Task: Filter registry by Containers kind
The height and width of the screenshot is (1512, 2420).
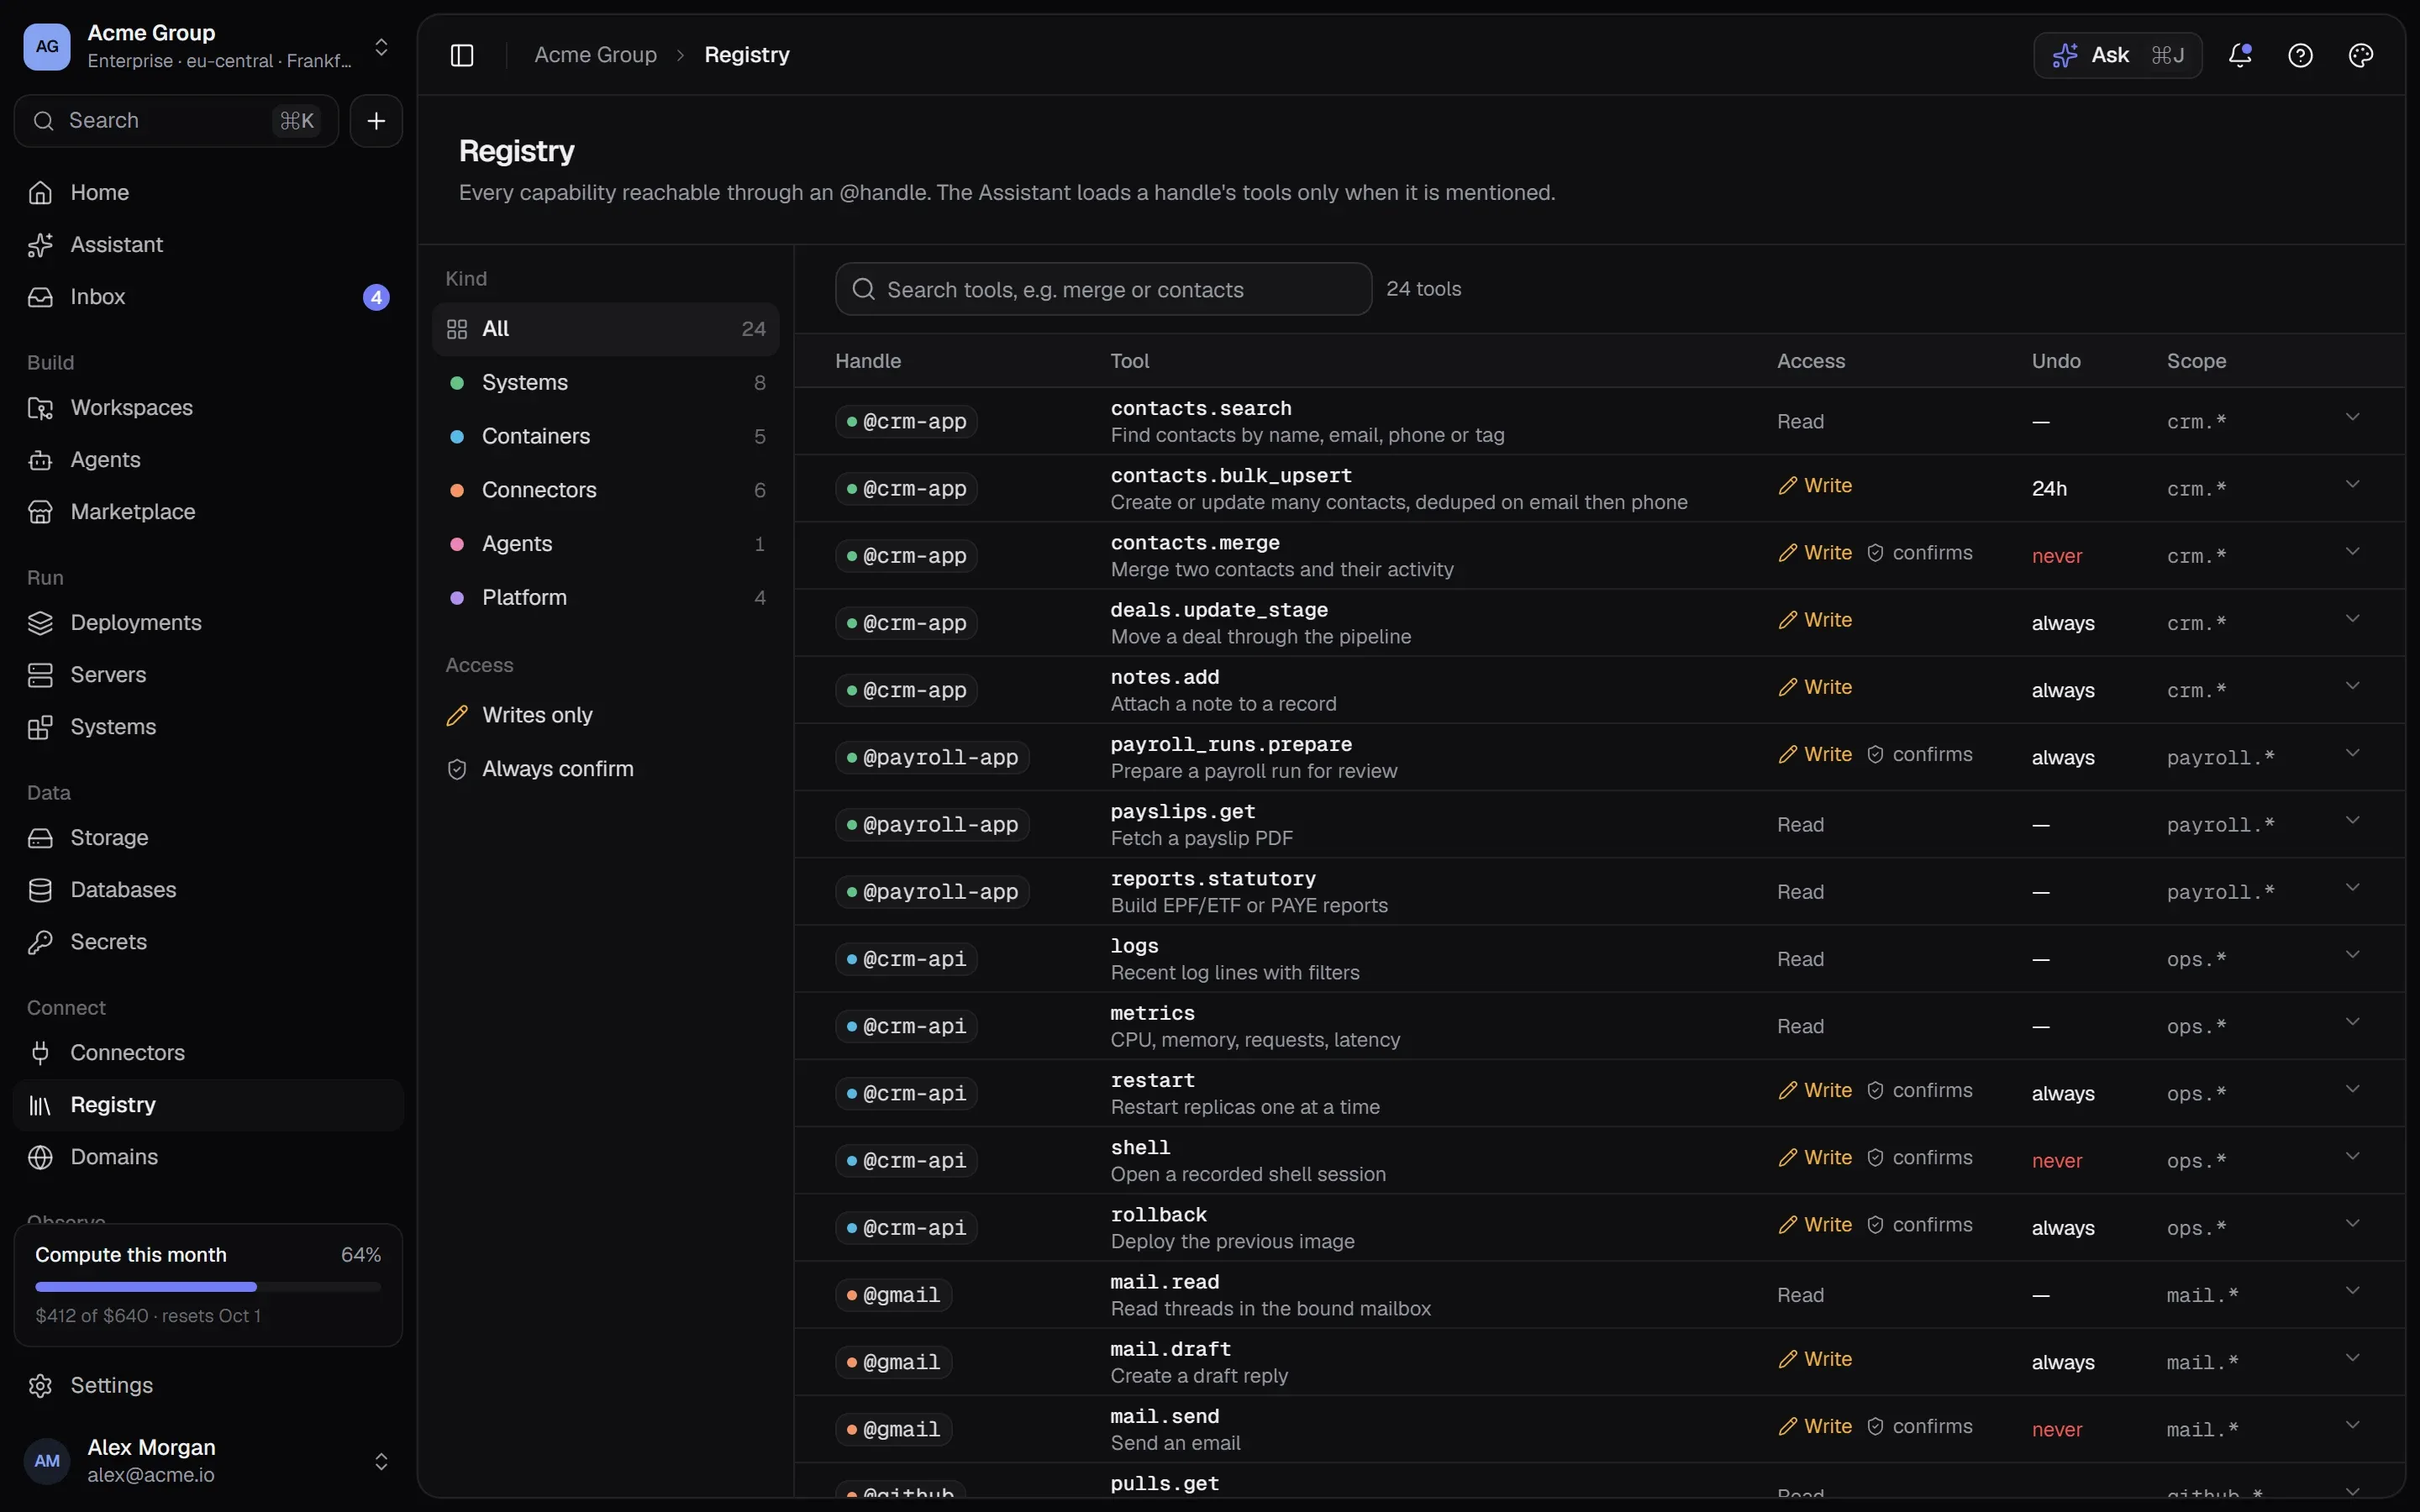Action: tap(606, 437)
